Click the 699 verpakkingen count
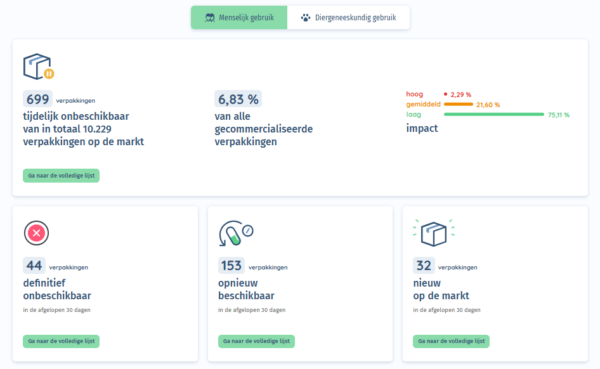The image size is (600, 369). (x=38, y=99)
